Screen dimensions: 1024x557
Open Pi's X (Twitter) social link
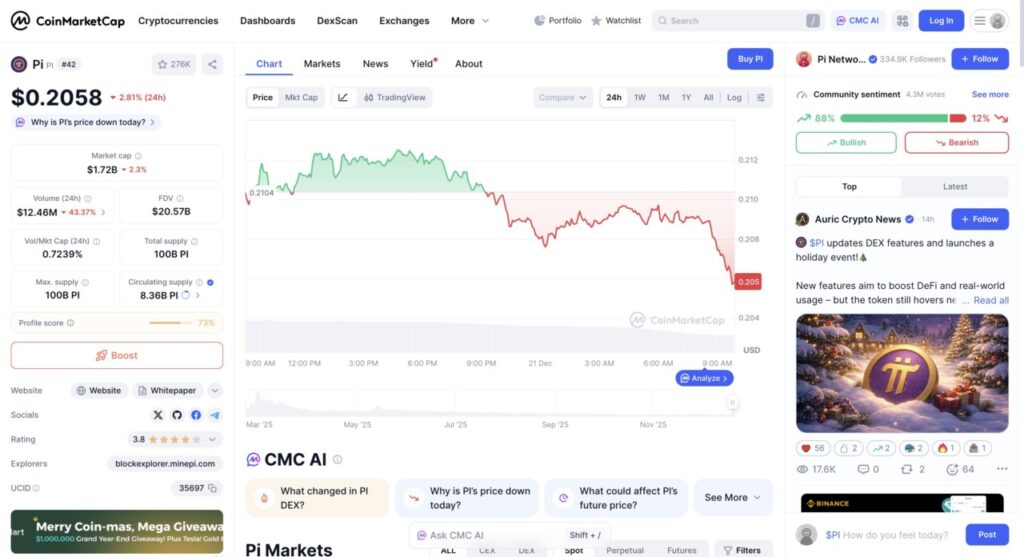point(157,415)
